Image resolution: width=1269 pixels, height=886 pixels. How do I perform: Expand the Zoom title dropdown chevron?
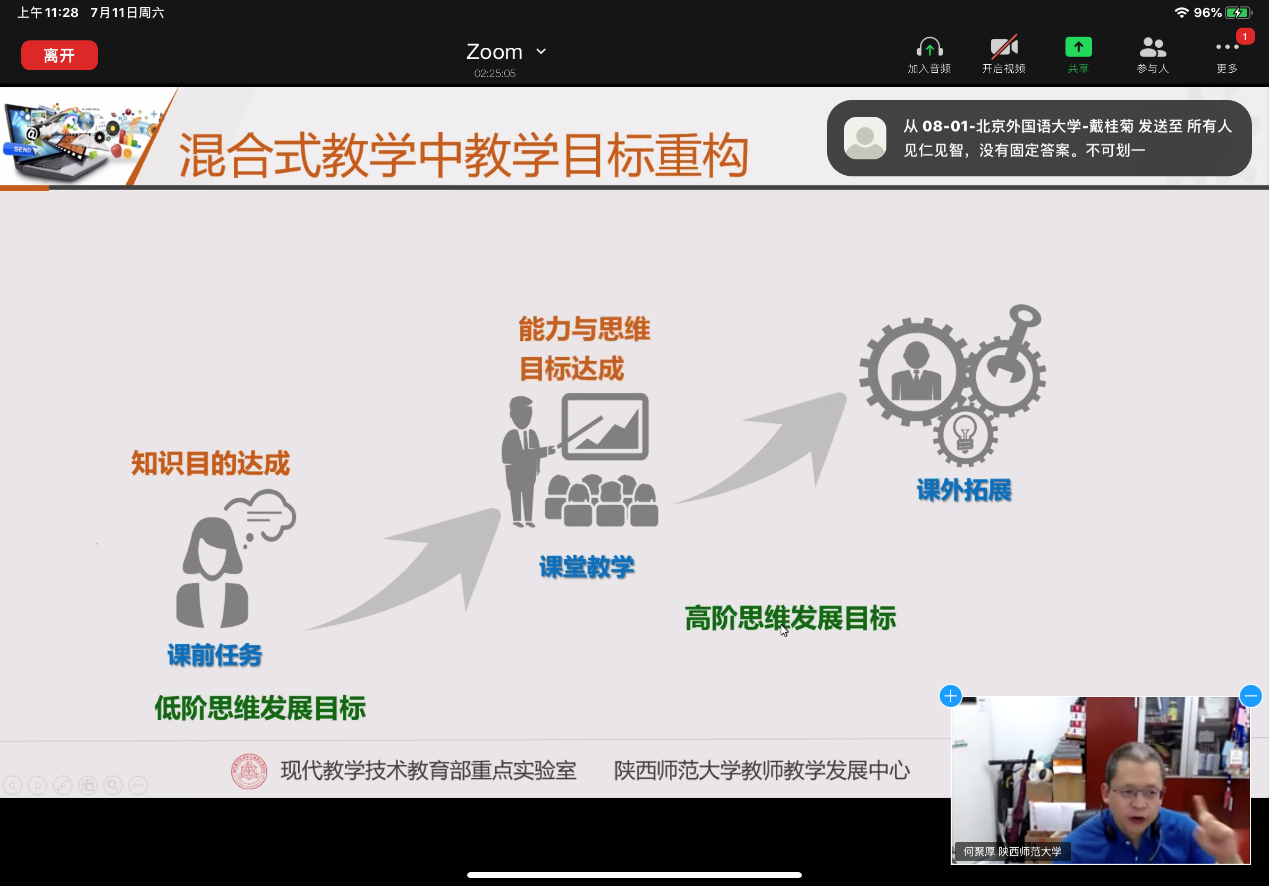pyautogui.click(x=541, y=51)
